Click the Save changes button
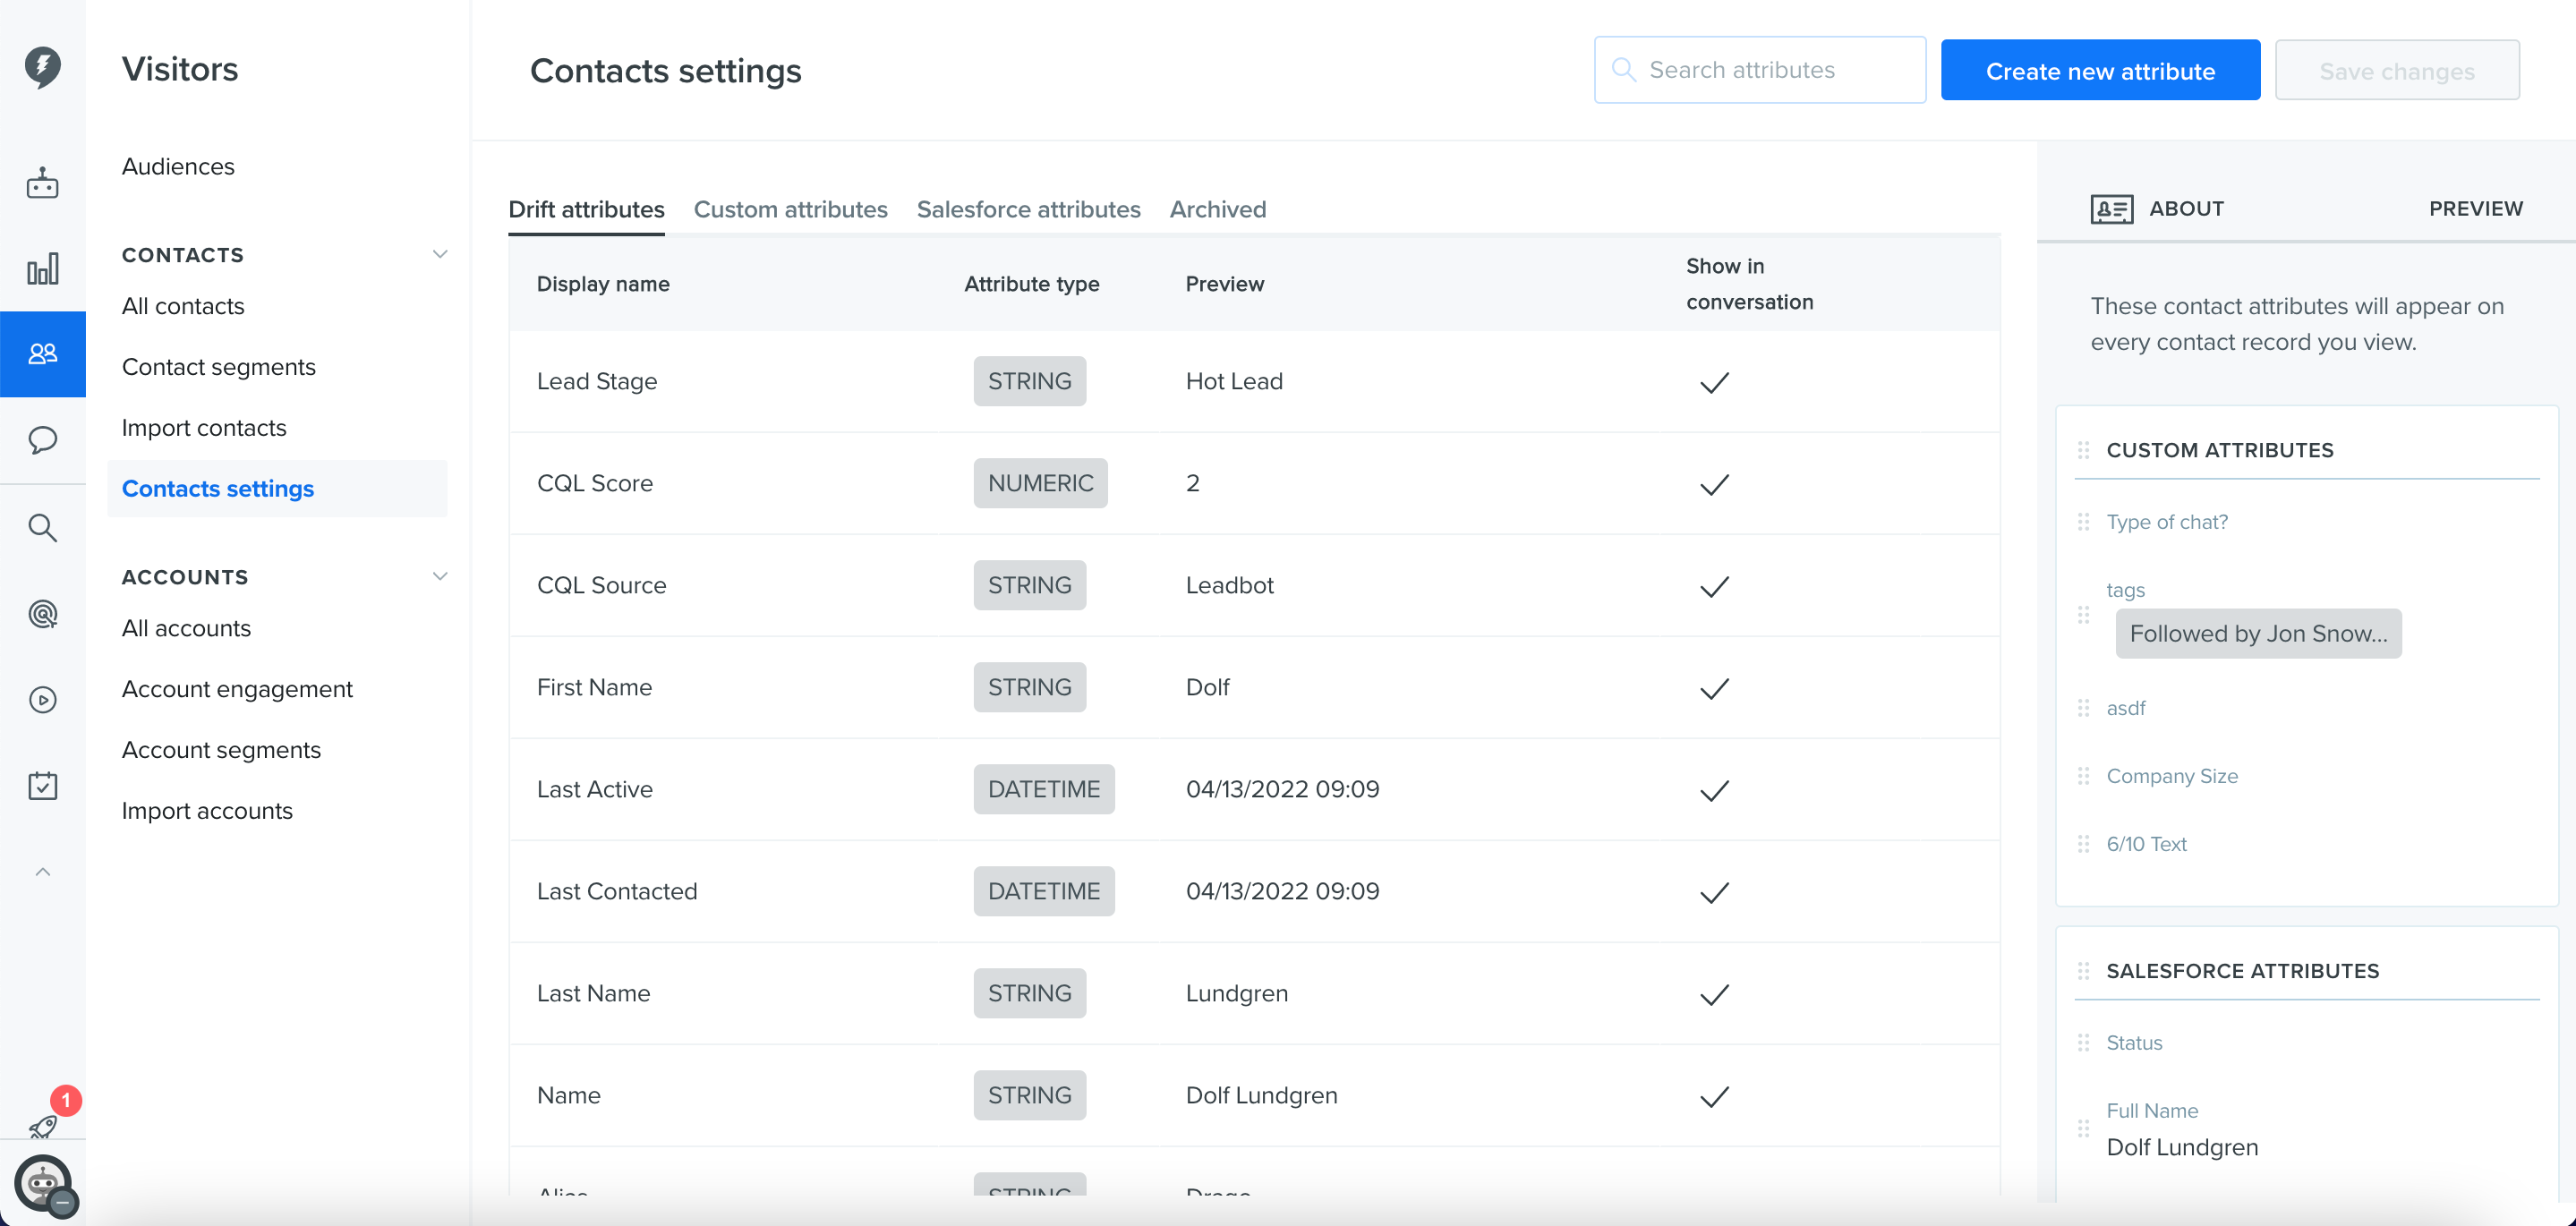2576x1226 pixels. pyautogui.click(x=2396, y=70)
